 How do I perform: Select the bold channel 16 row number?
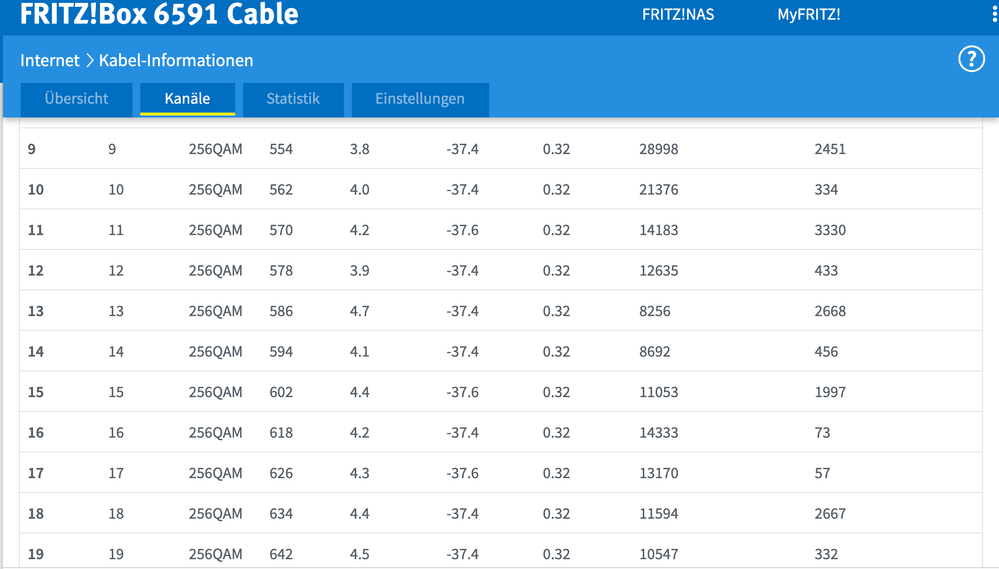[36, 433]
